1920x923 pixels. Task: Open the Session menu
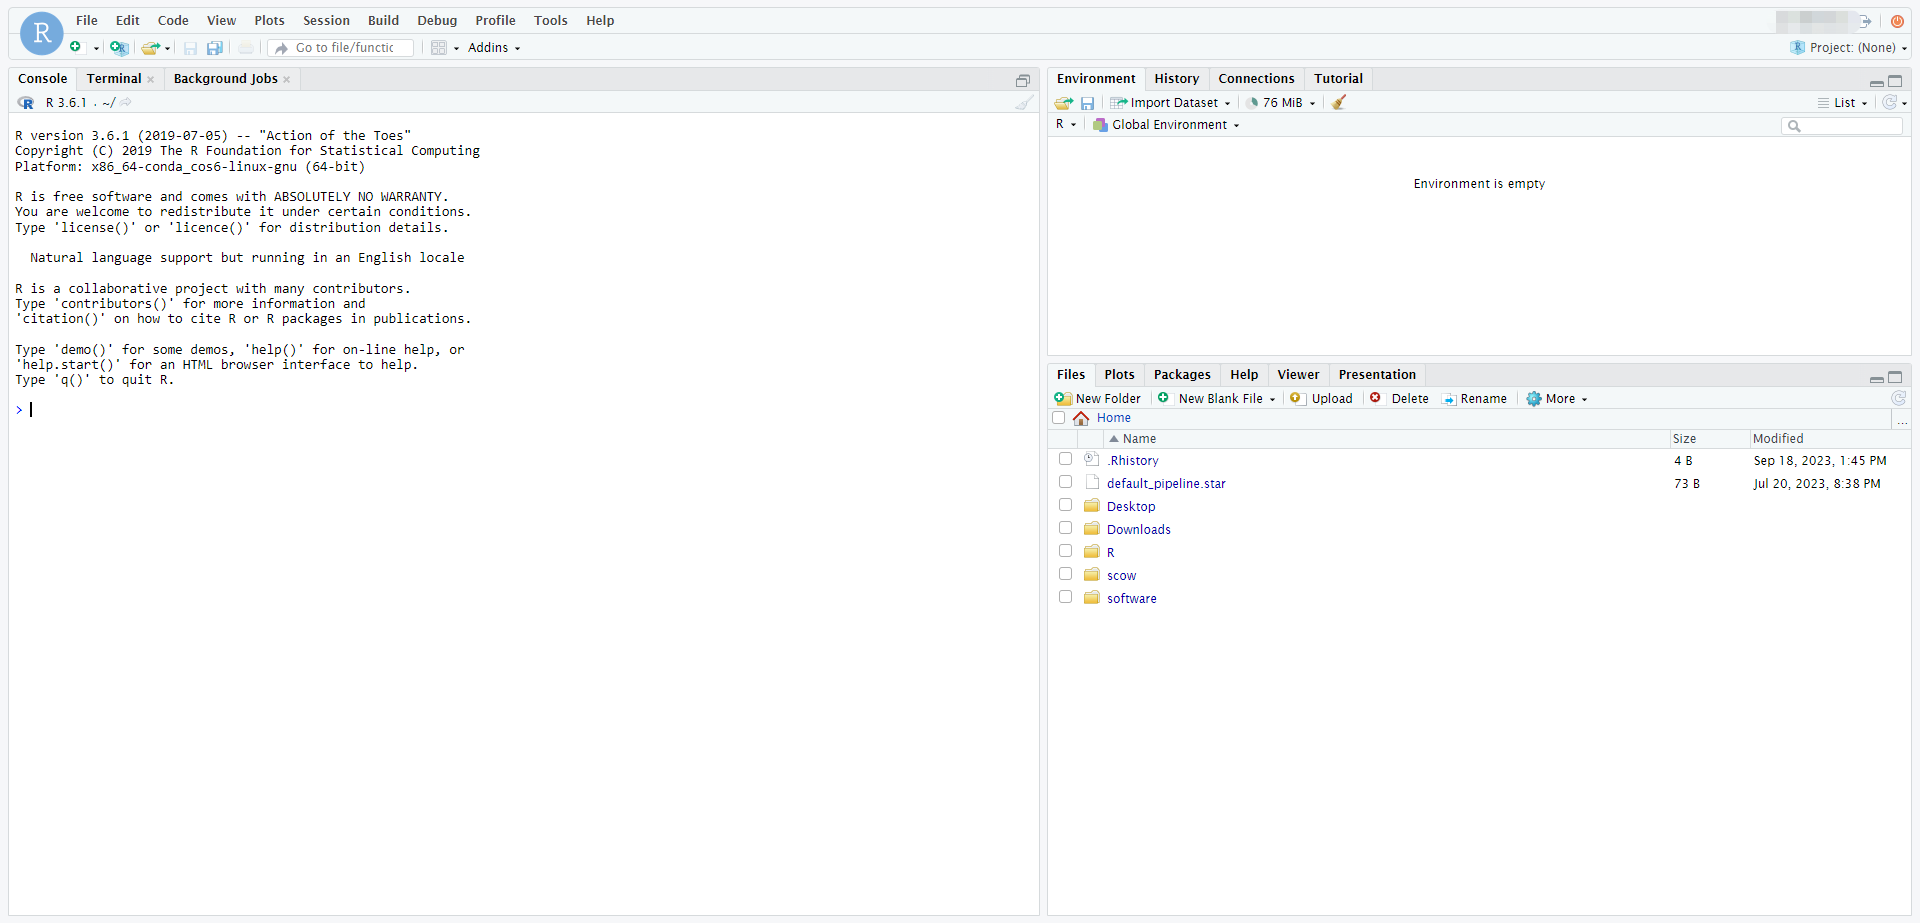point(326,20)
